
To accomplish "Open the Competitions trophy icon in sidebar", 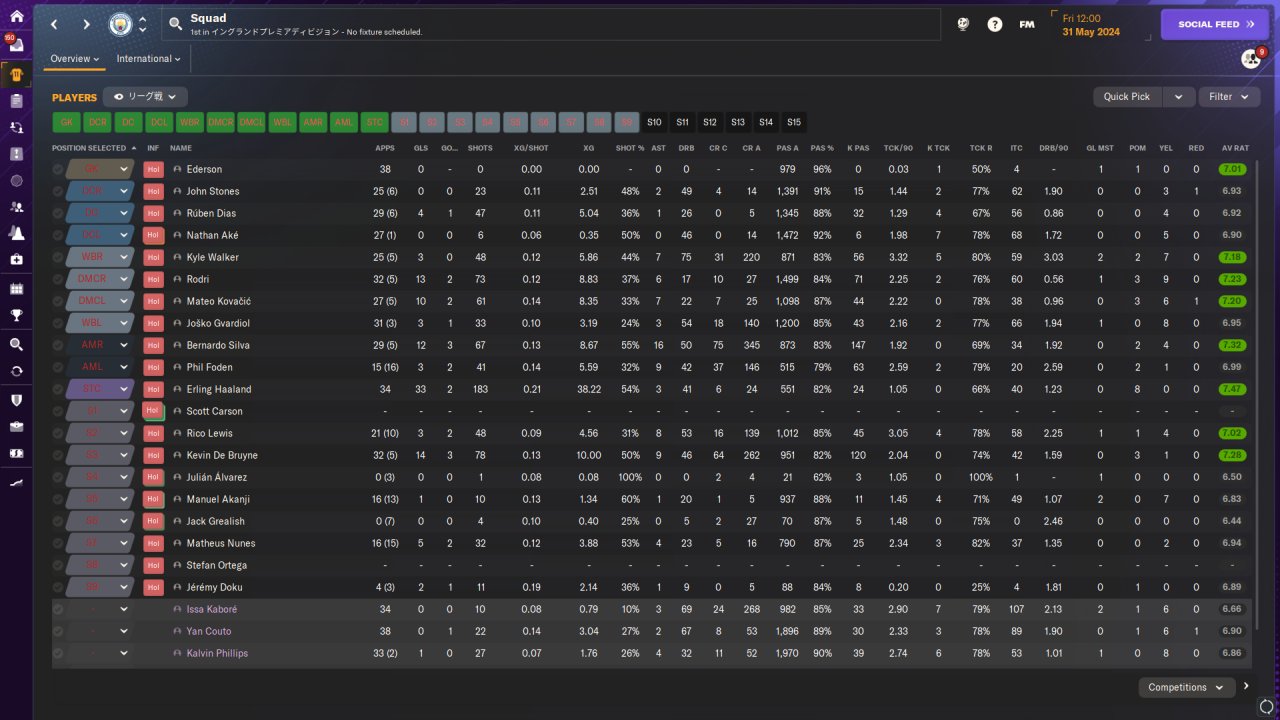I will point(16,315).
